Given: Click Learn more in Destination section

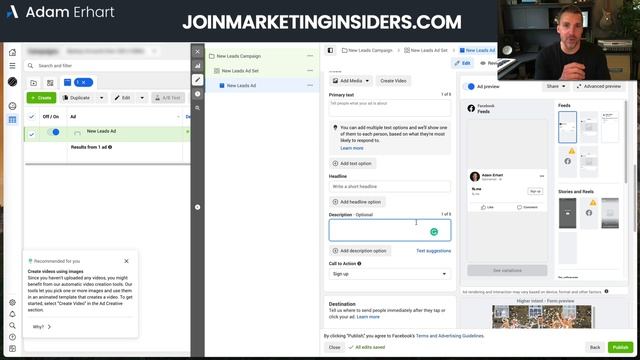Looking at the screenshot, I should [368, 317].
